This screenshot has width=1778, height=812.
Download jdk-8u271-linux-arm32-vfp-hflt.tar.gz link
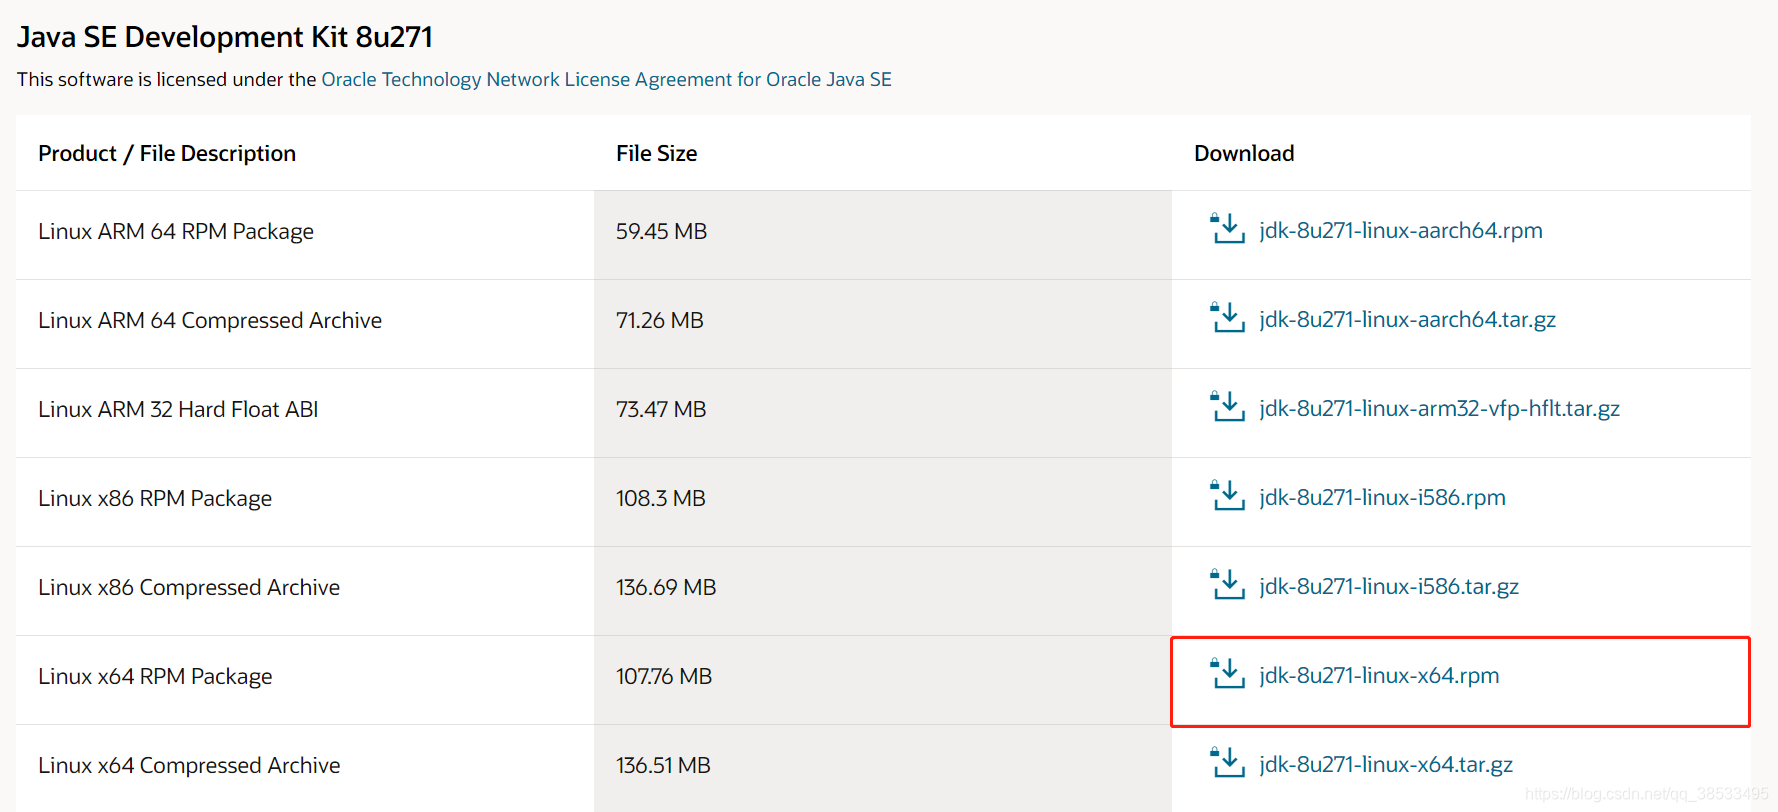[x=1439, y=408]
